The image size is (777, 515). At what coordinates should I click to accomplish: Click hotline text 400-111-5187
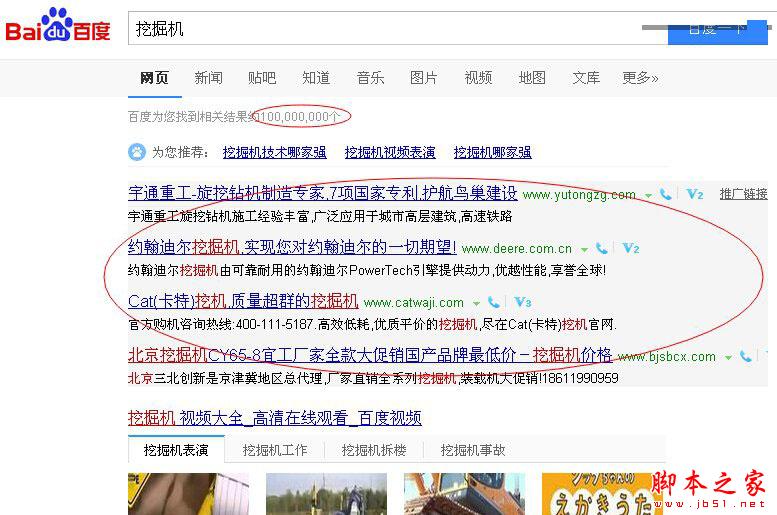[x=275, y=325]
